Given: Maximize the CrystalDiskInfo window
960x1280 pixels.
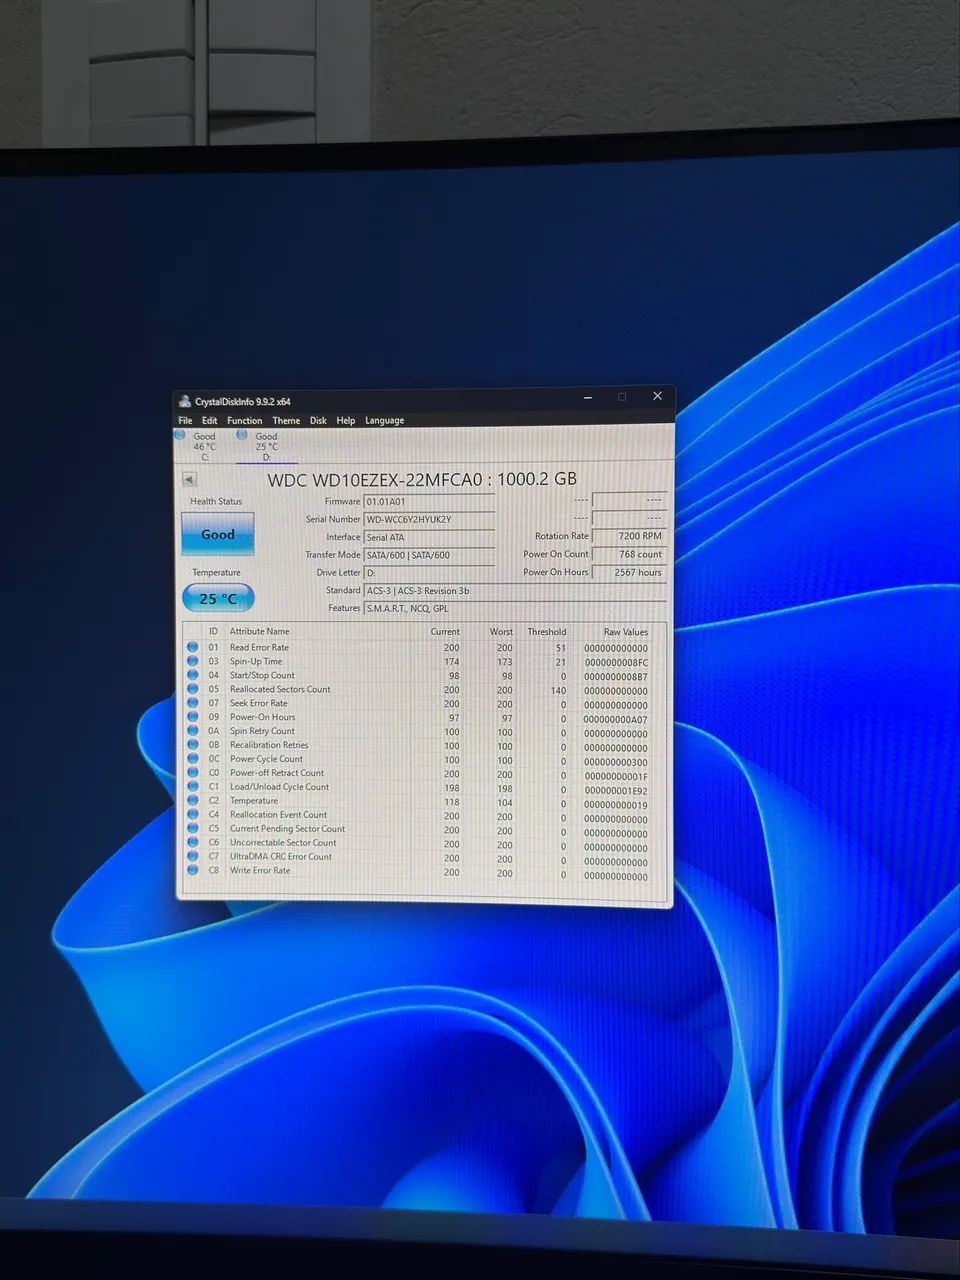Looking at the screenshot, I should [x=621, y=397].
